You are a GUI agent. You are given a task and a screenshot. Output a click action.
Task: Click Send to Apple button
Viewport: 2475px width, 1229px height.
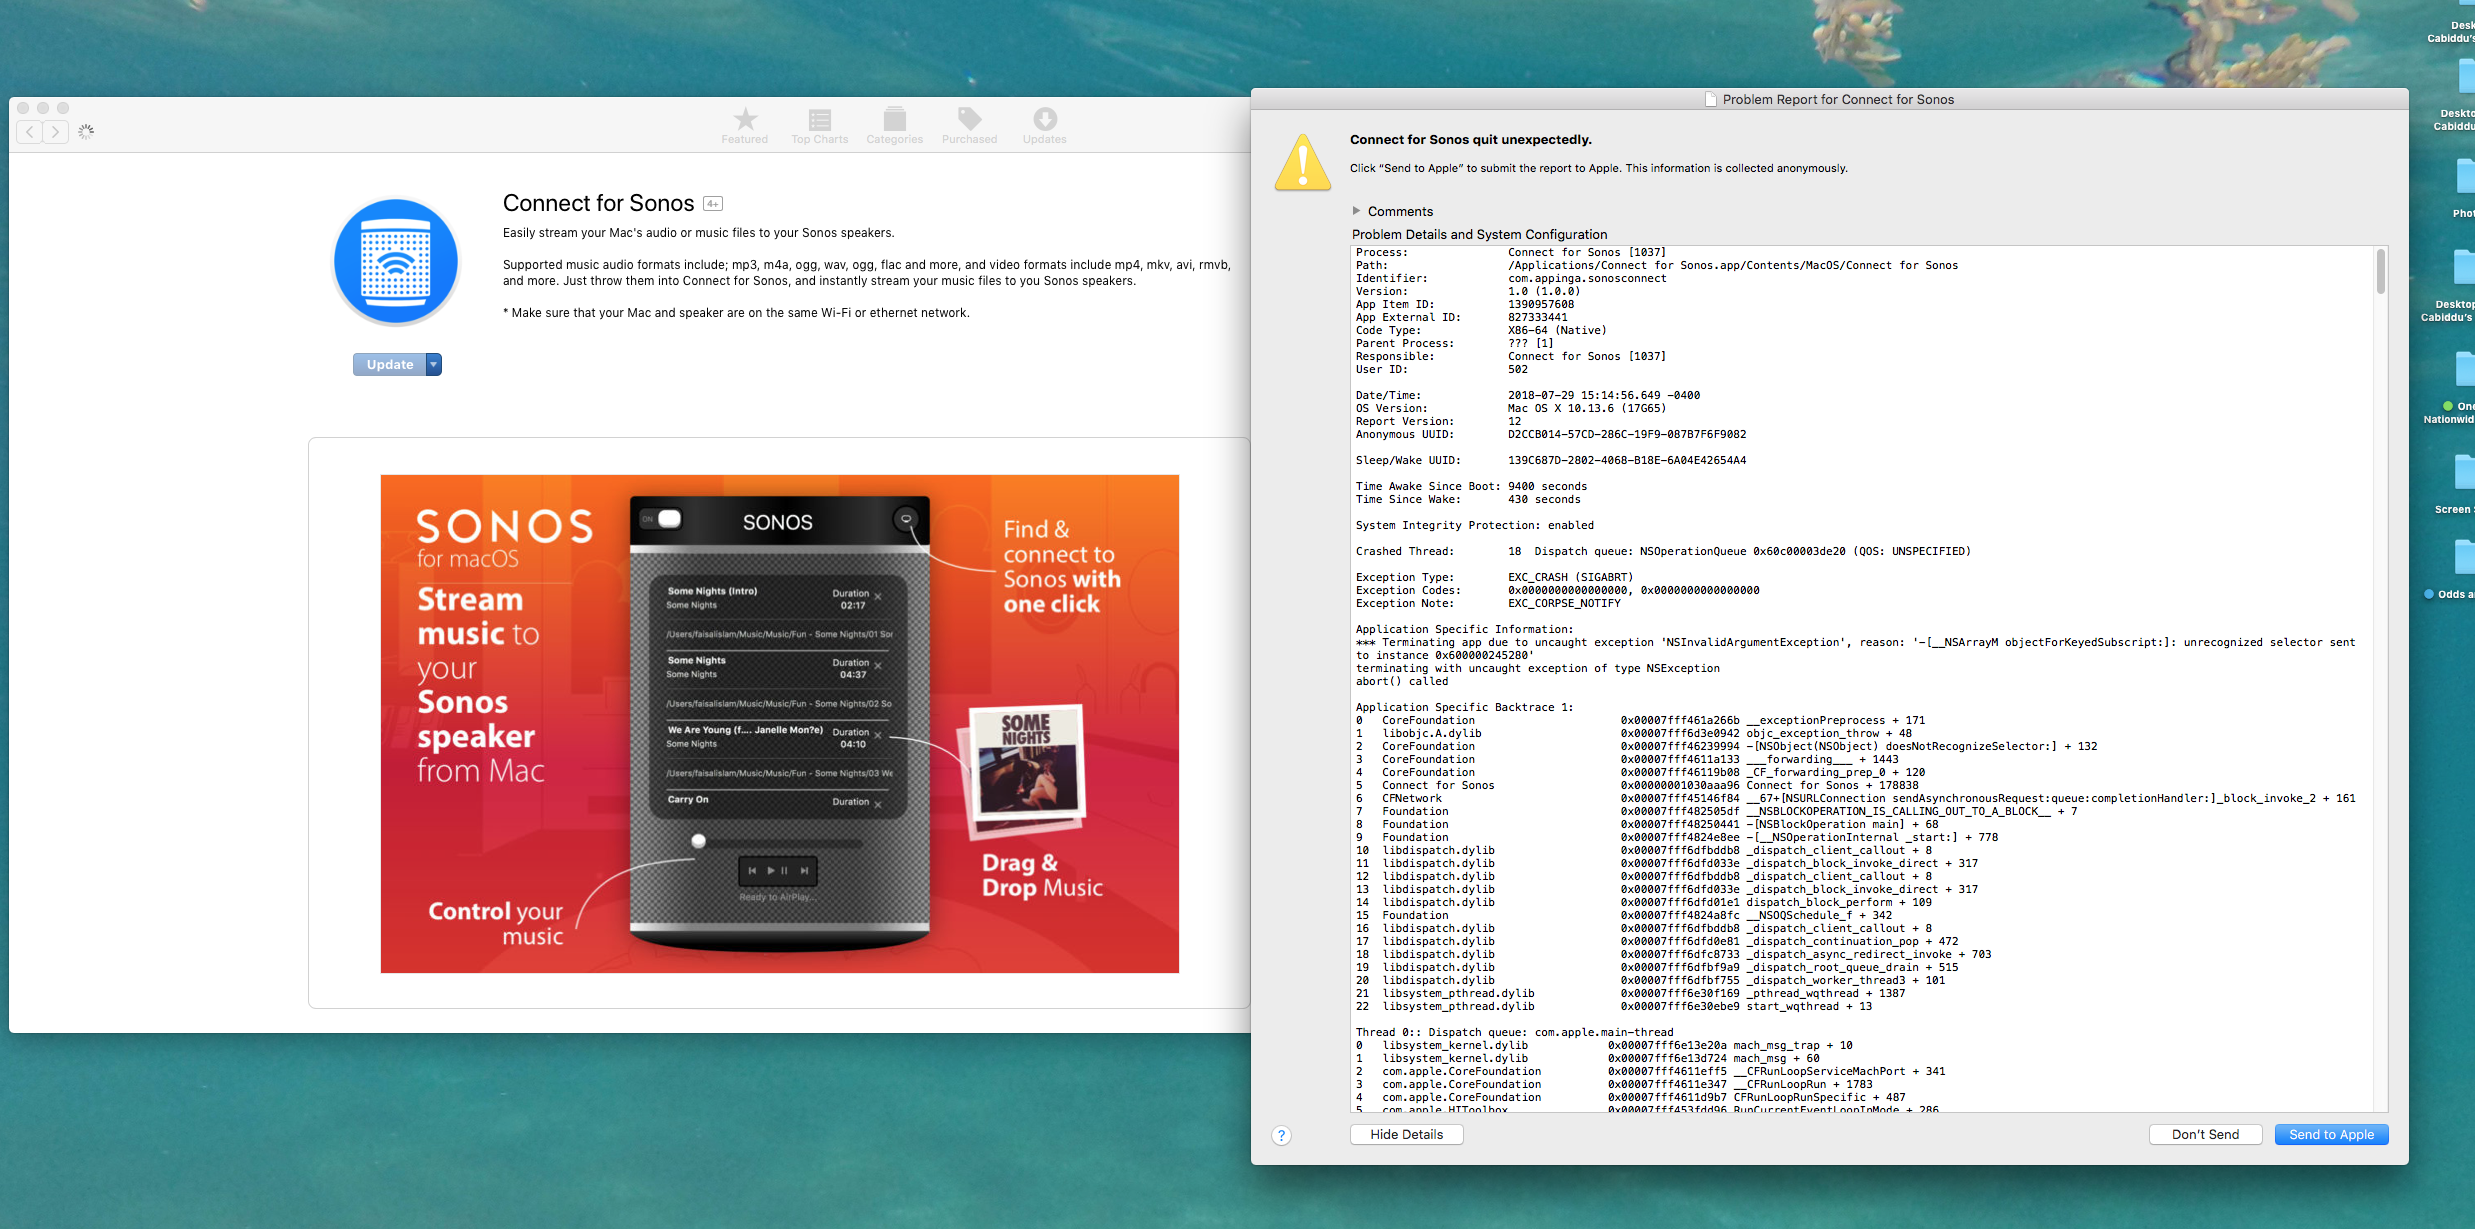[x=2331, y=1134]
